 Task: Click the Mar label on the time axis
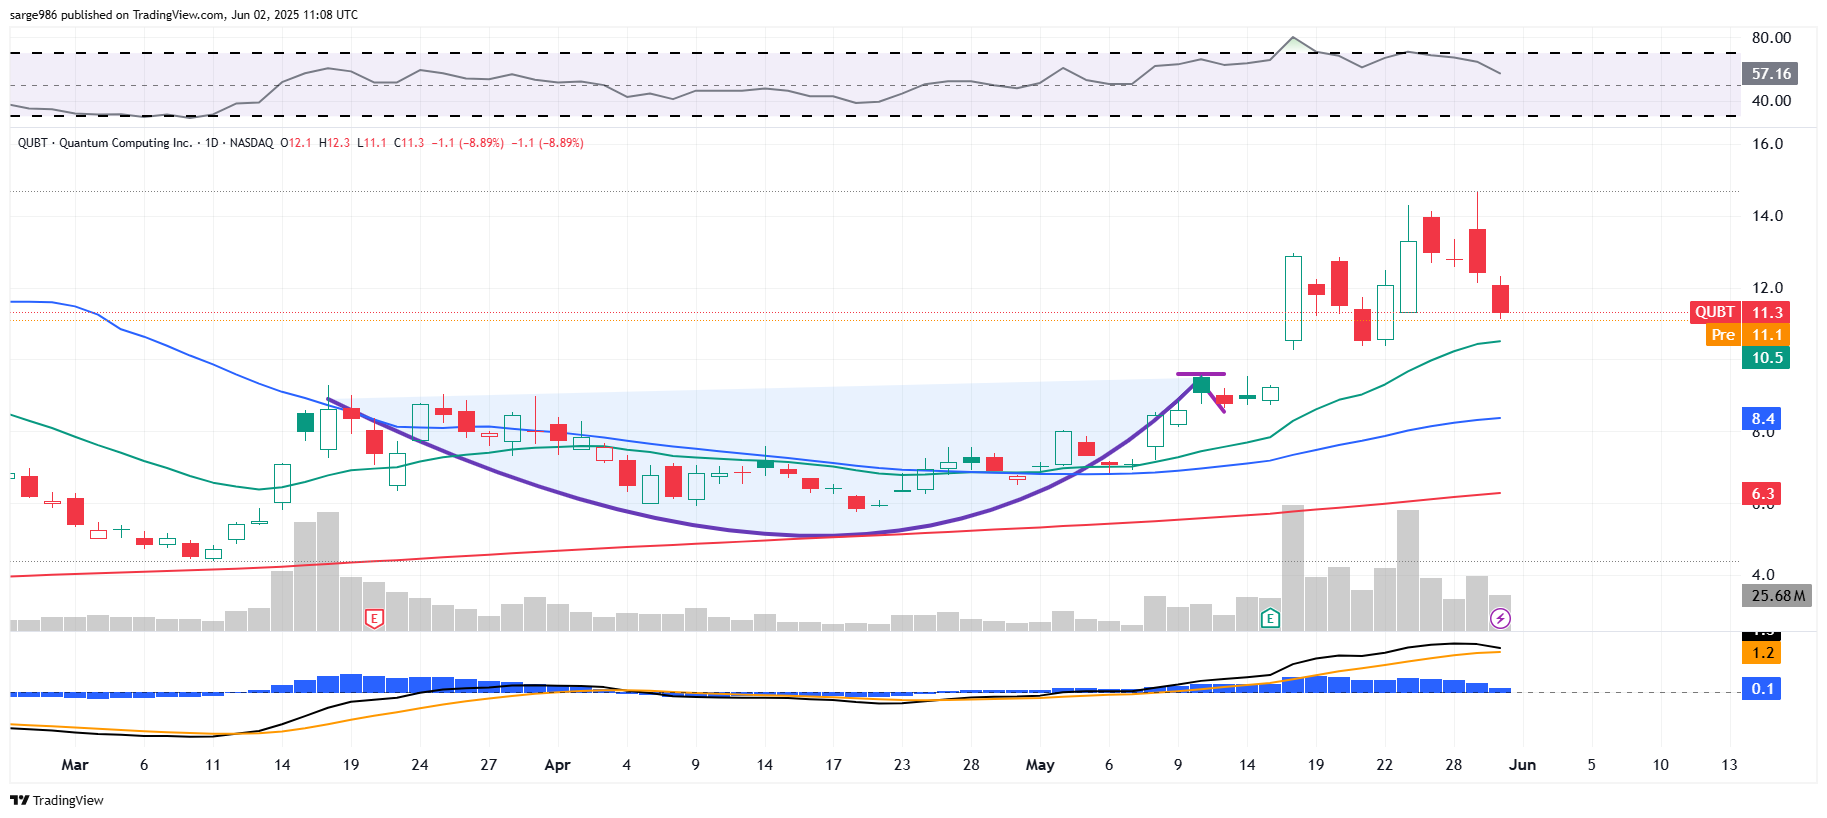coord(75,765)
